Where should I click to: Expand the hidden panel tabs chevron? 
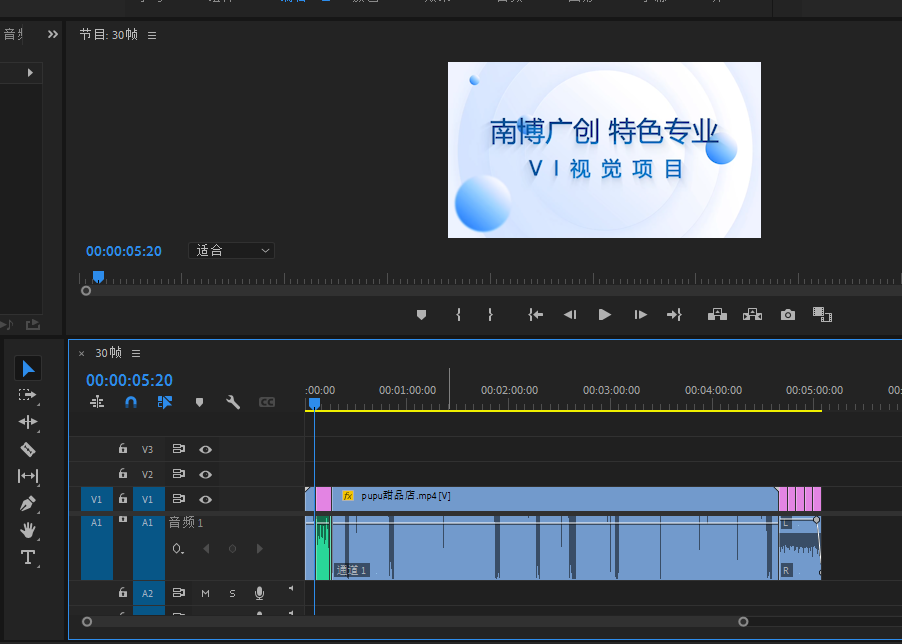53,34
